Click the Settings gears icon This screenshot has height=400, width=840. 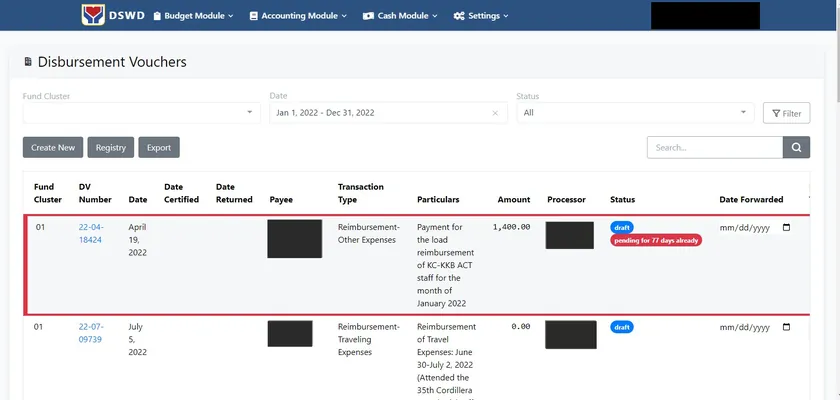pyautogui.click(x=459, y=16)
